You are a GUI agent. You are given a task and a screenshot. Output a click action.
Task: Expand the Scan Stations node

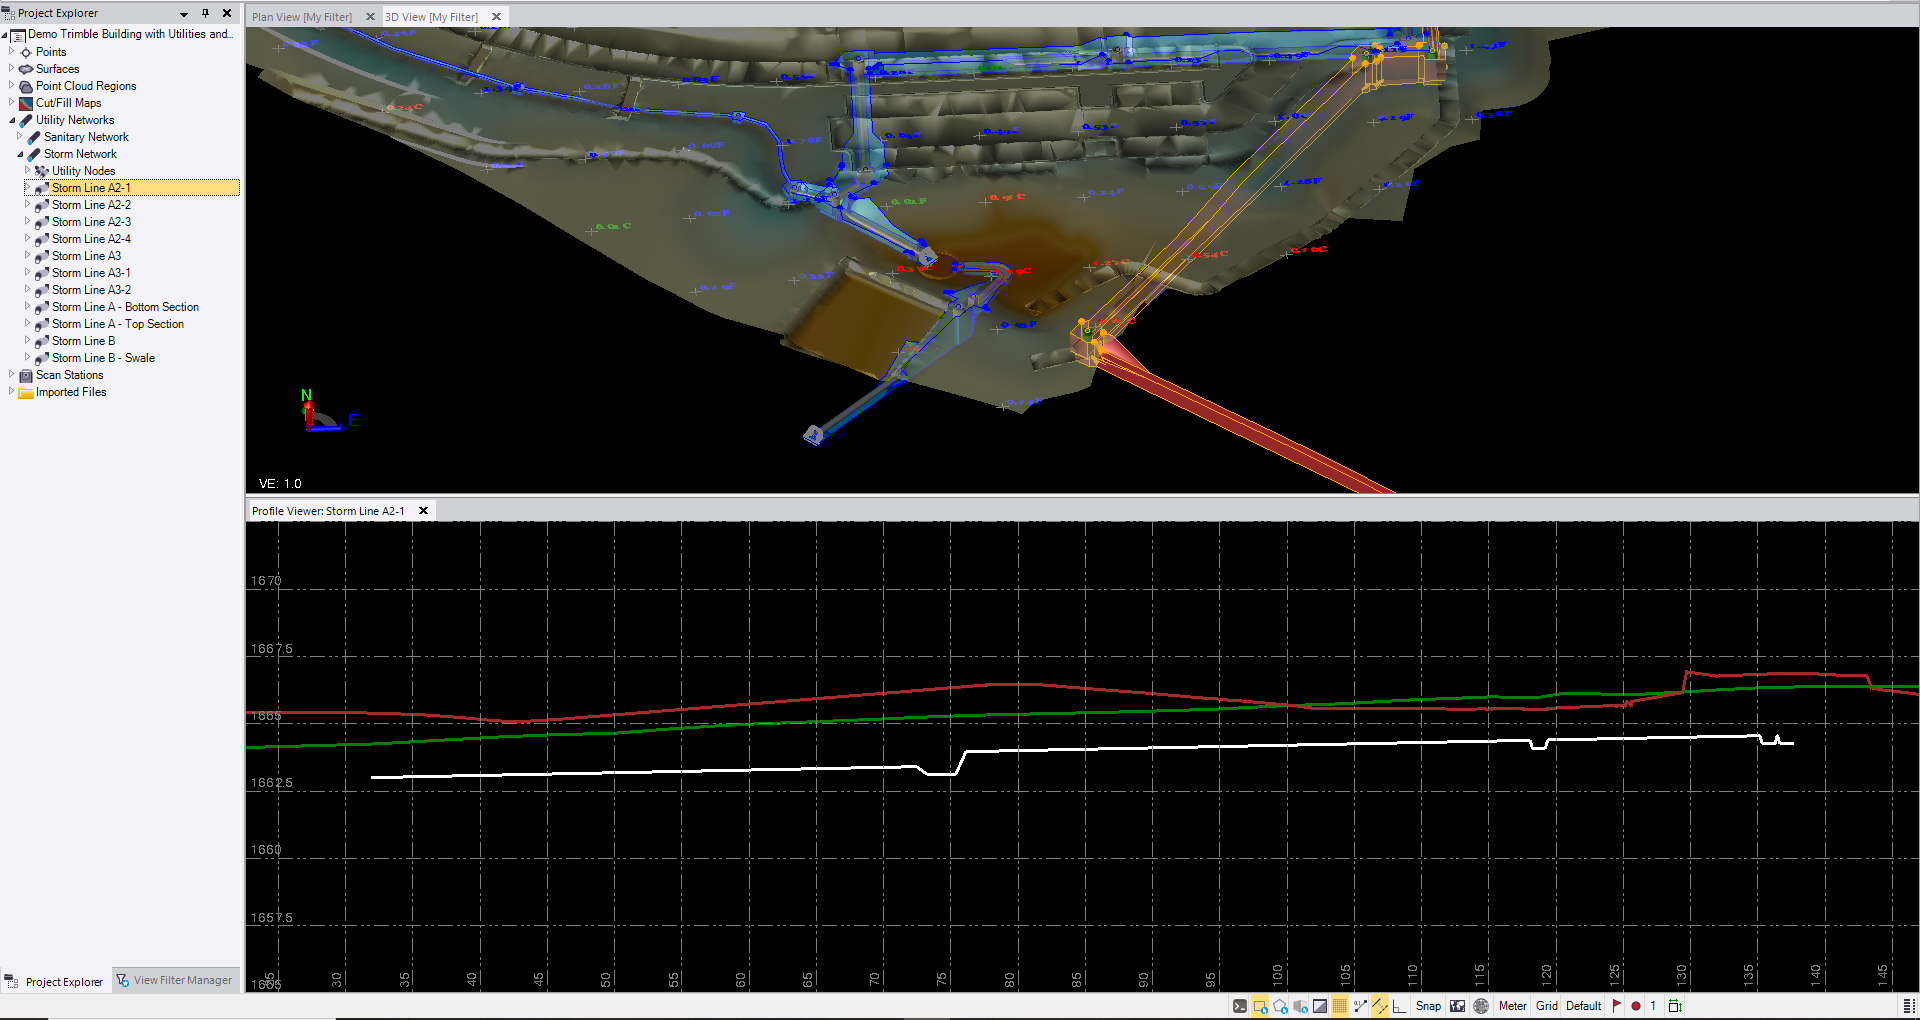click(x=11, y=374)
